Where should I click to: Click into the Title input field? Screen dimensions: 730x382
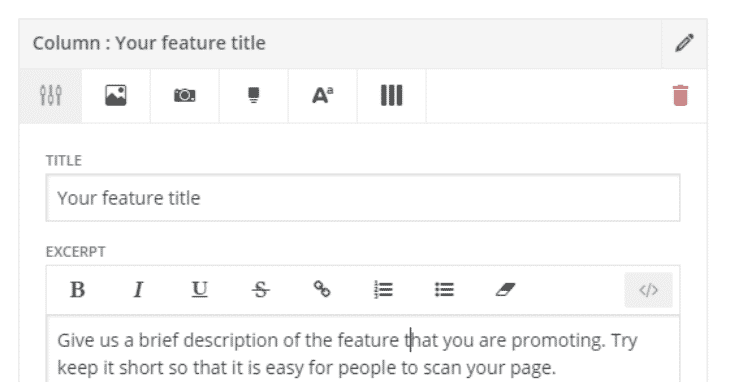coord(363,198)
